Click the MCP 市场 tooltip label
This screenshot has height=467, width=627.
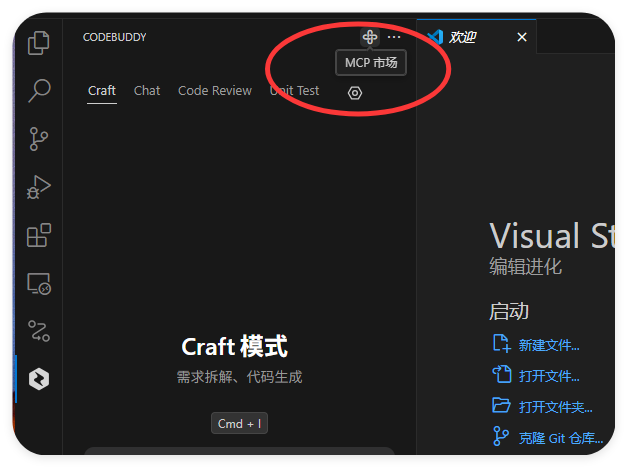point(371,63)
